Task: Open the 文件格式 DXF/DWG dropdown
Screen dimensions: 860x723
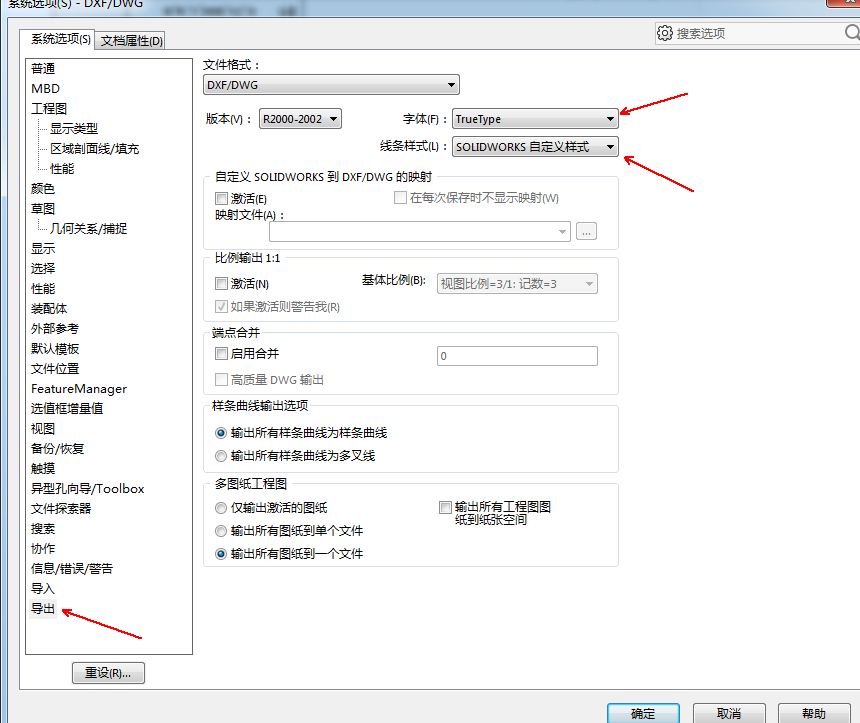Action: pos(331,85)
